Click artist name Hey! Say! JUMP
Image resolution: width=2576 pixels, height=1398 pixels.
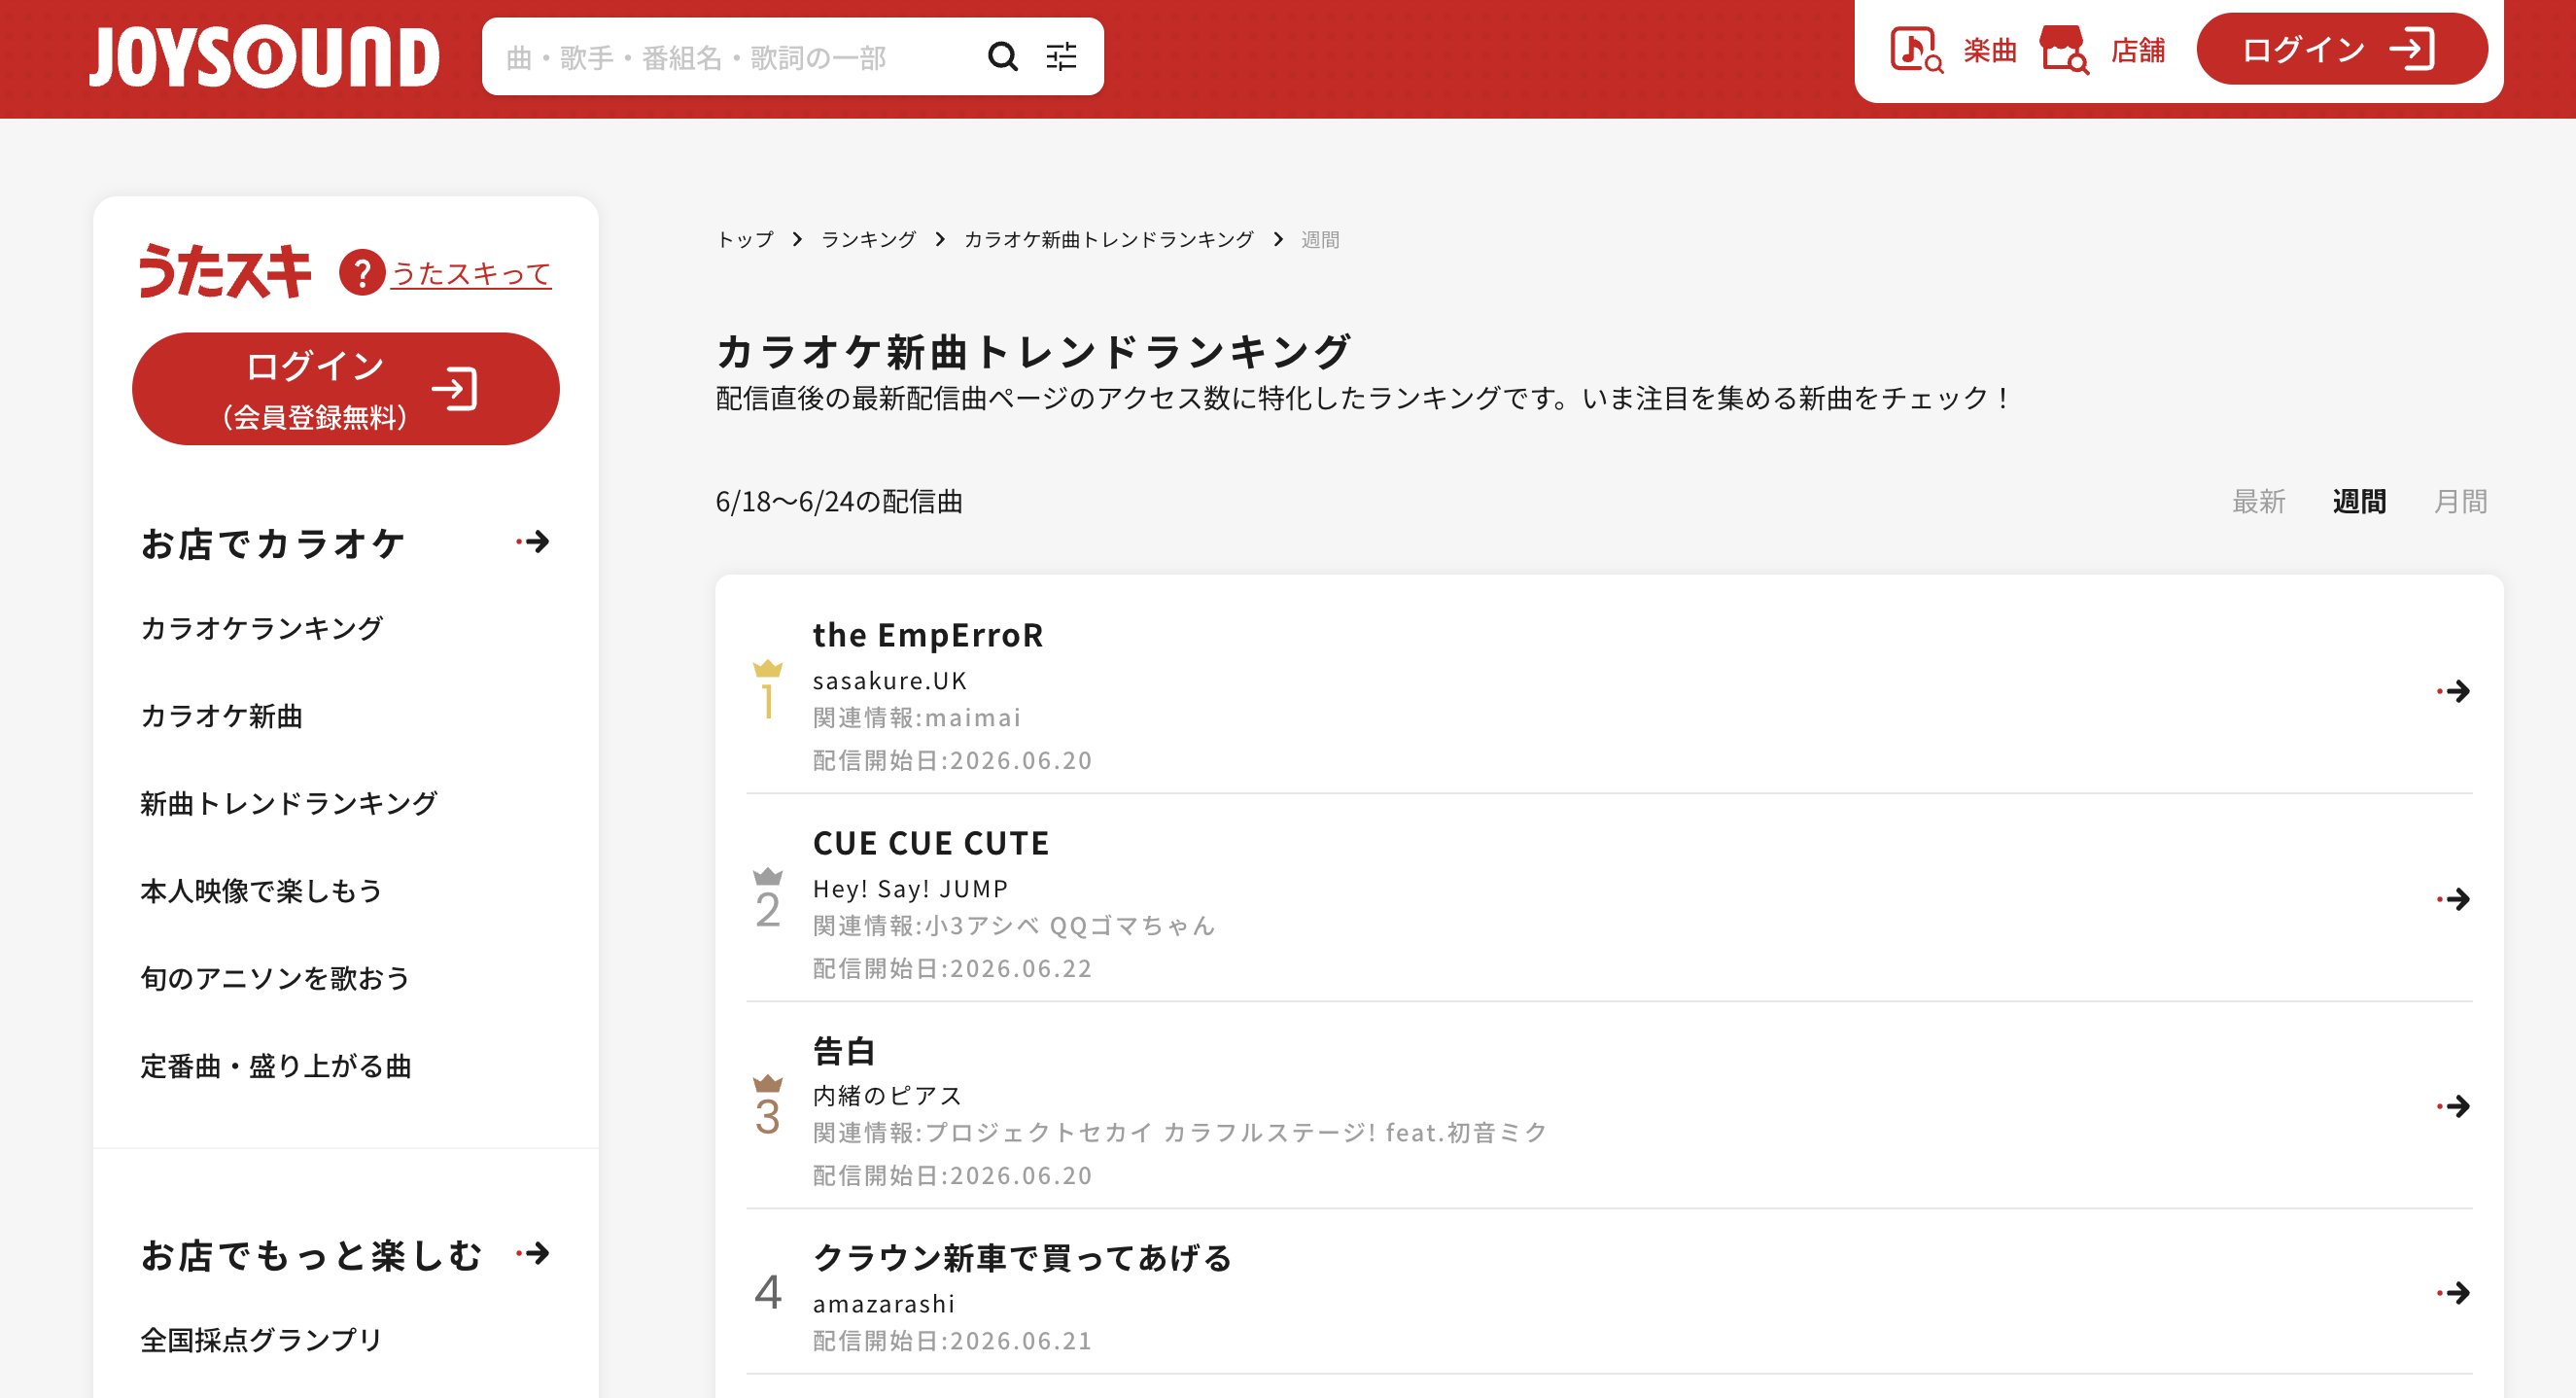910,889
